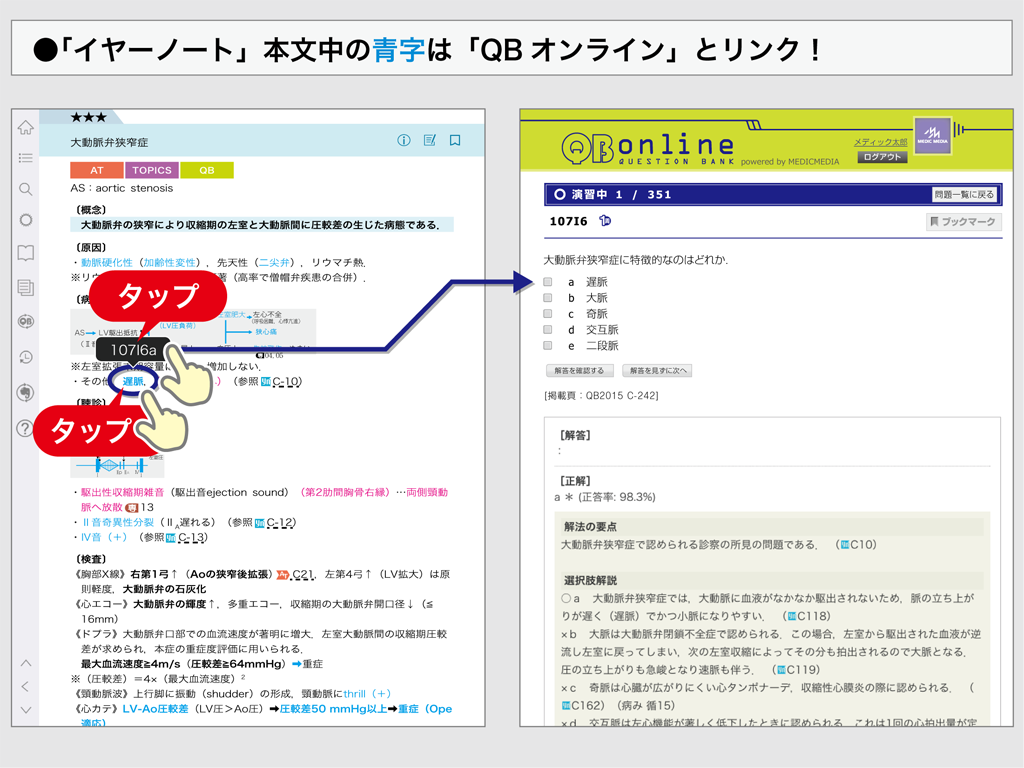Open the 二尖弁 blue link
The width and height of the screenshot is (1024, 768).
pos(274,263)
